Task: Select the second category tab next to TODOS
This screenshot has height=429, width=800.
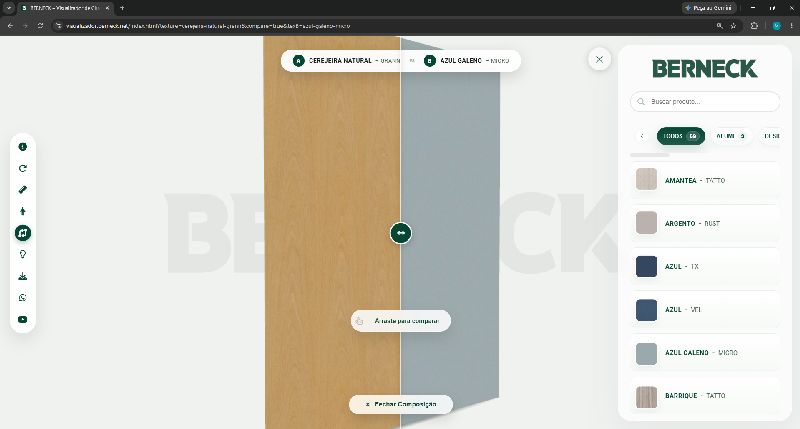Action: pos(731,136)
